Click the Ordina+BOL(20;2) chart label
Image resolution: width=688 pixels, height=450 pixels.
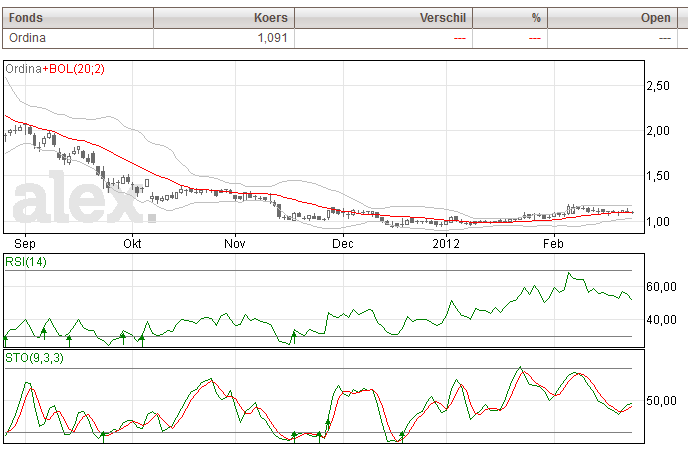55,69
